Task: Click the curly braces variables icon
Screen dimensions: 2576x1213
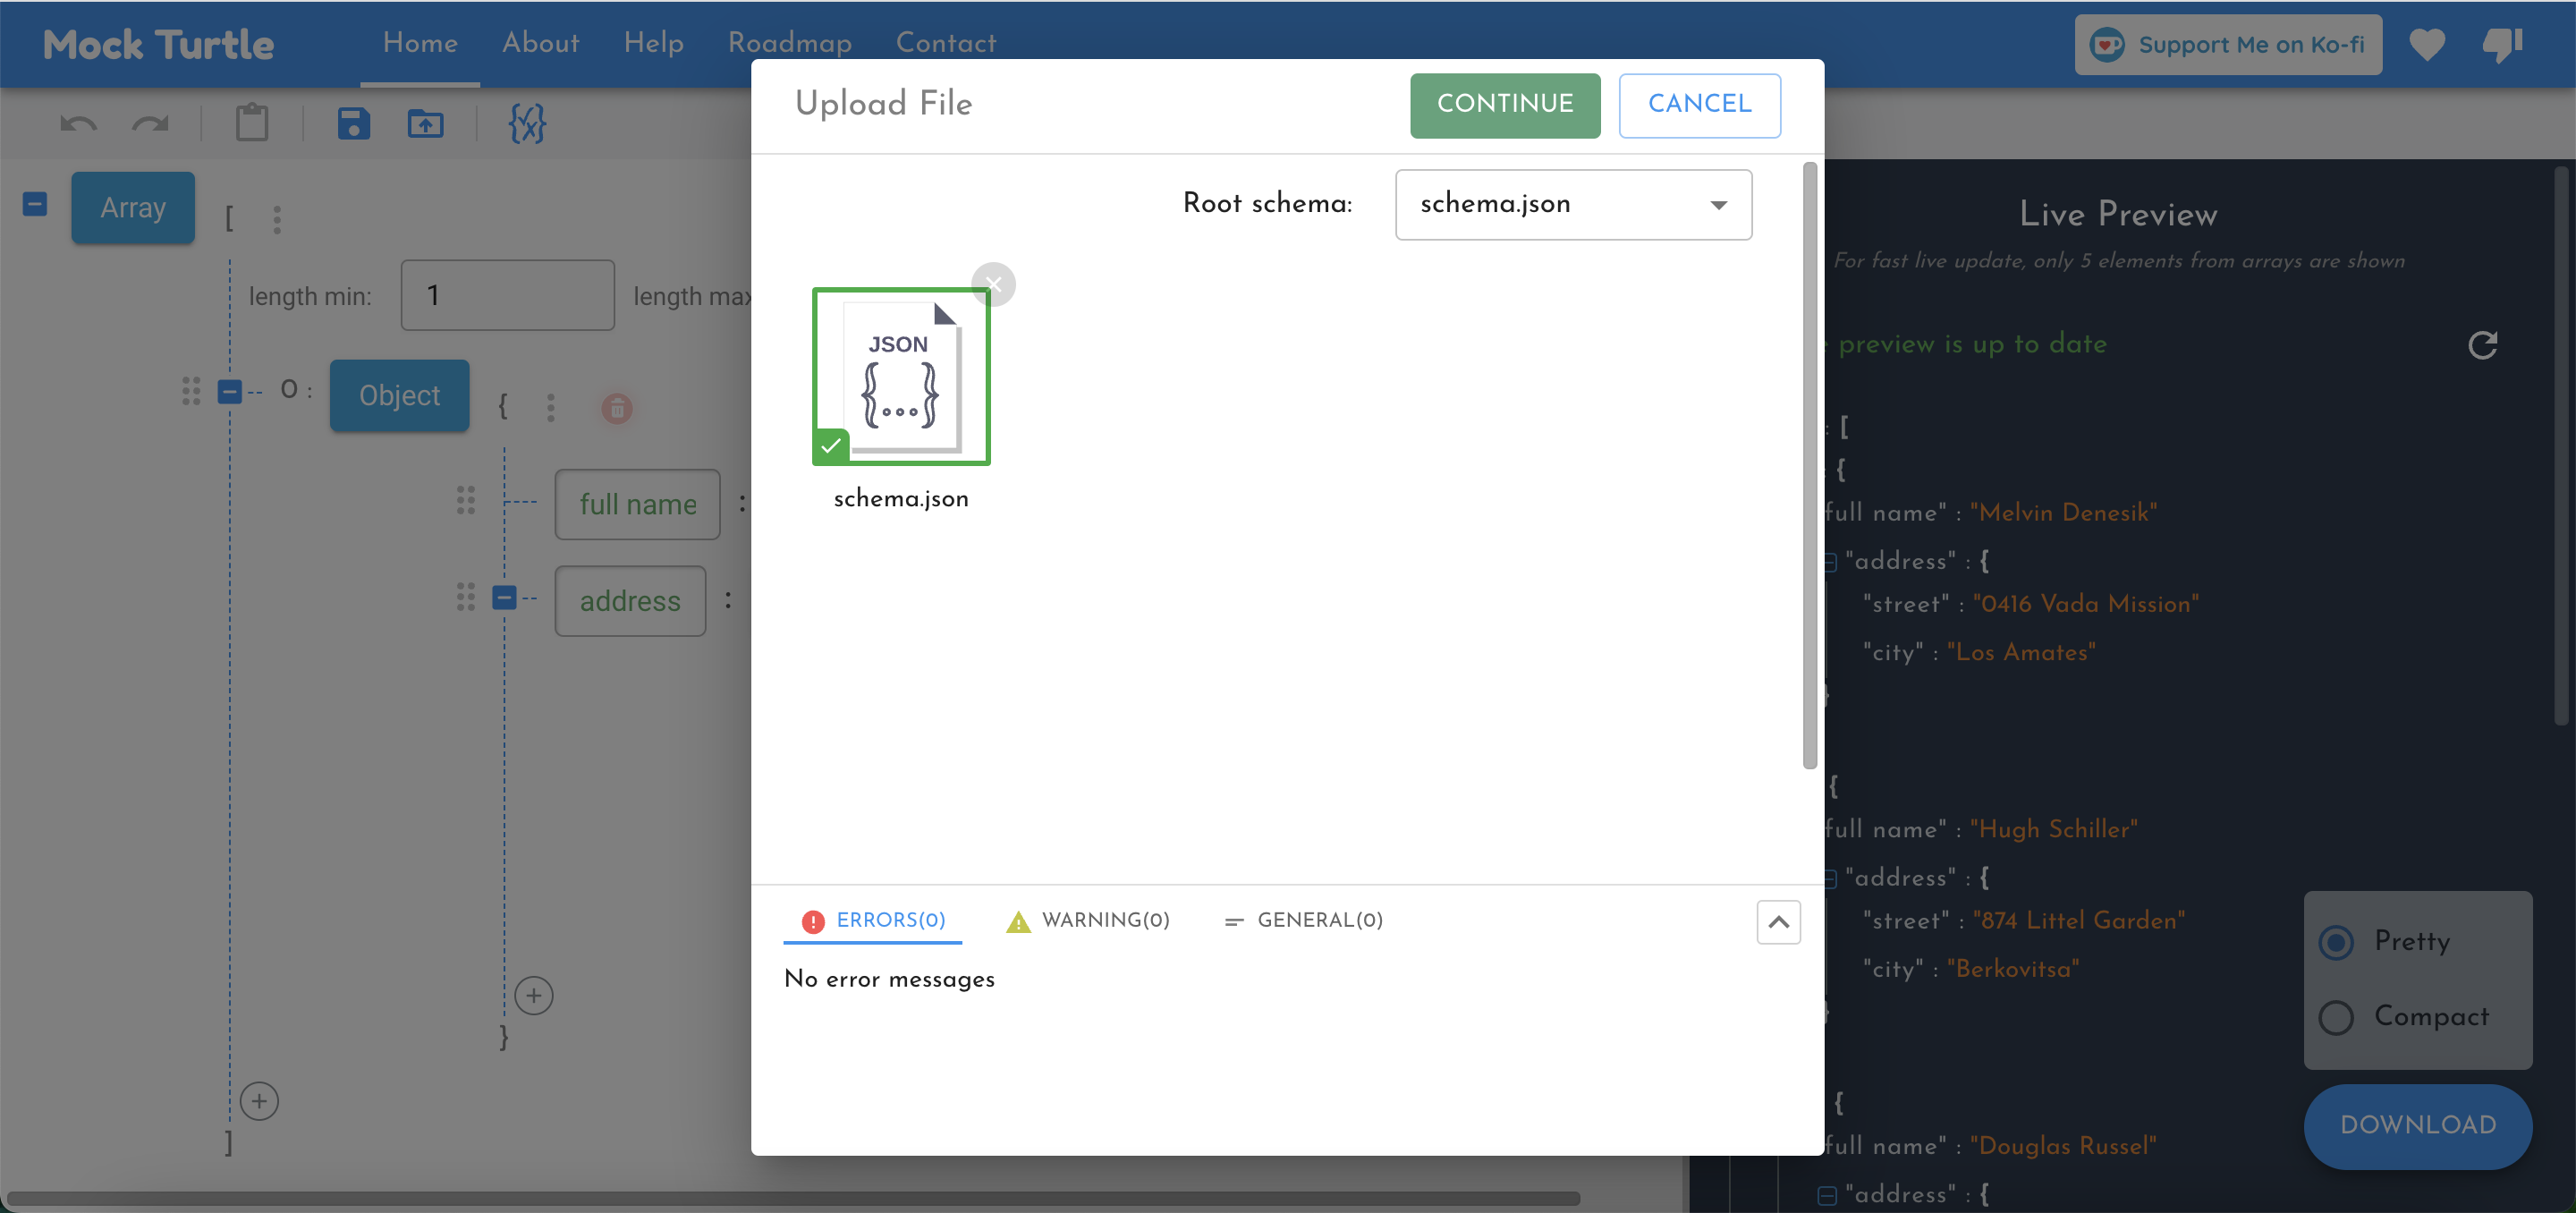Action: (x=527, y=124)
